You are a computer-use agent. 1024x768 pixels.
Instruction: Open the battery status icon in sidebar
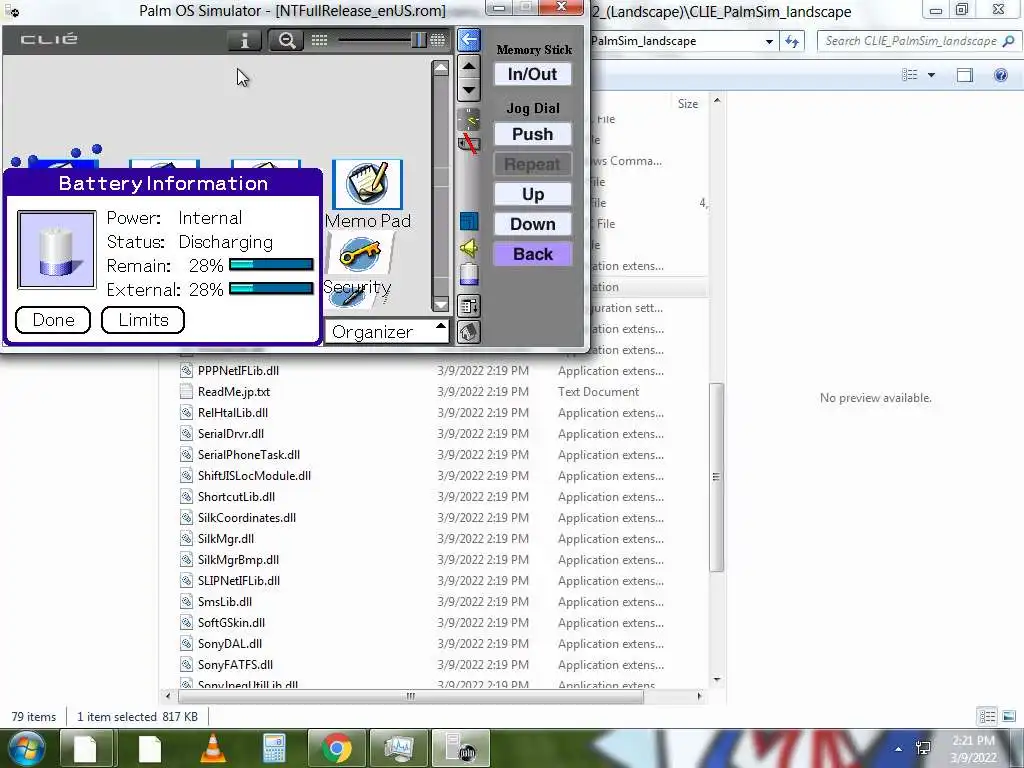(469, 274)
